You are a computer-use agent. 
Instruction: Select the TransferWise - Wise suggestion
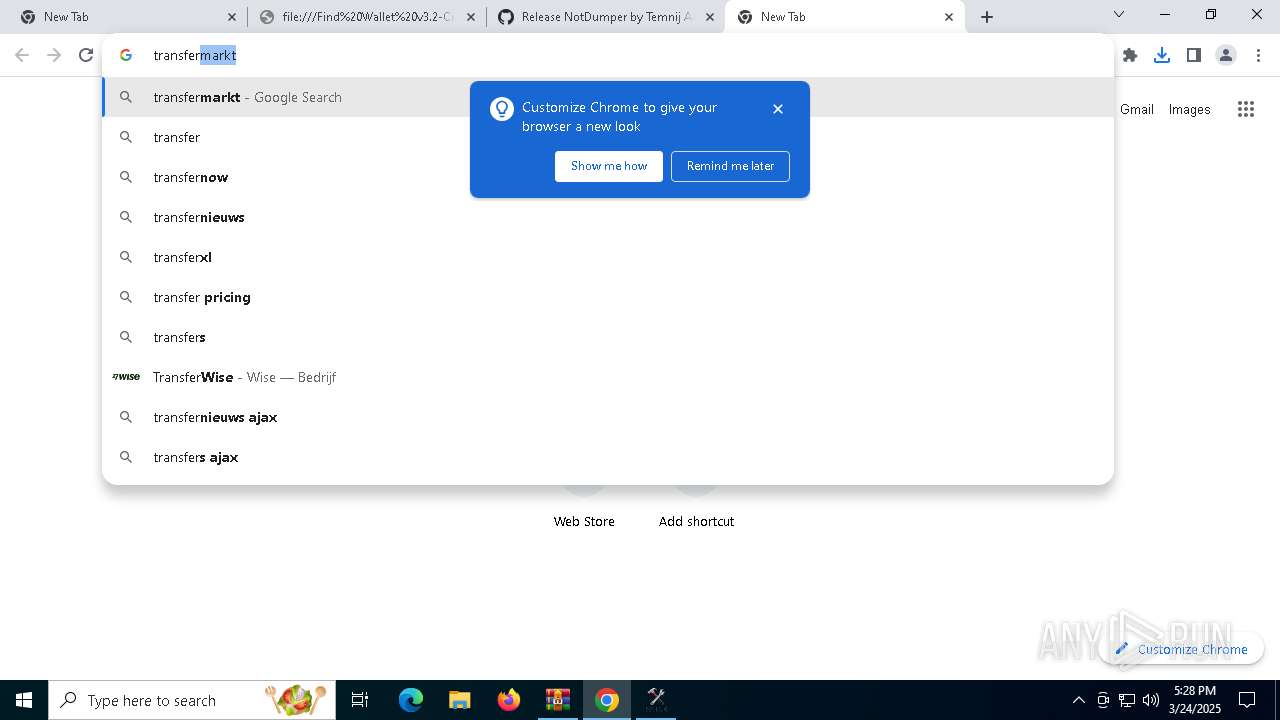pyautogui.click(x=608, y=377)
